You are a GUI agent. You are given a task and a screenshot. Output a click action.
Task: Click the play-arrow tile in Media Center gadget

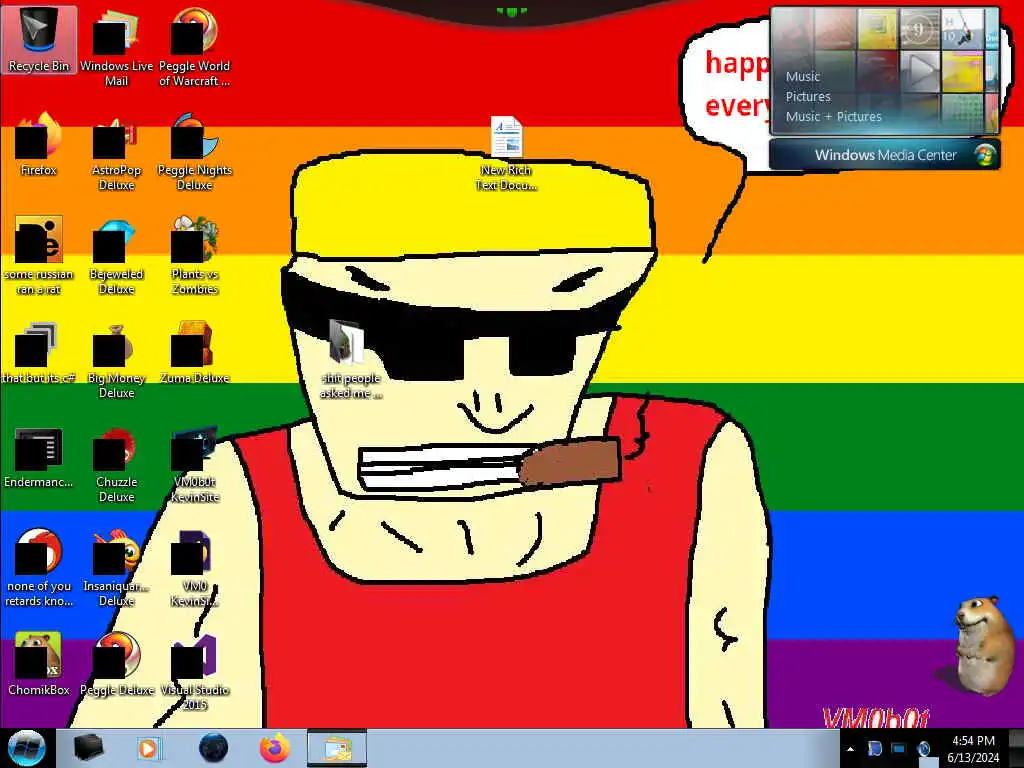[x=920, y=71]
